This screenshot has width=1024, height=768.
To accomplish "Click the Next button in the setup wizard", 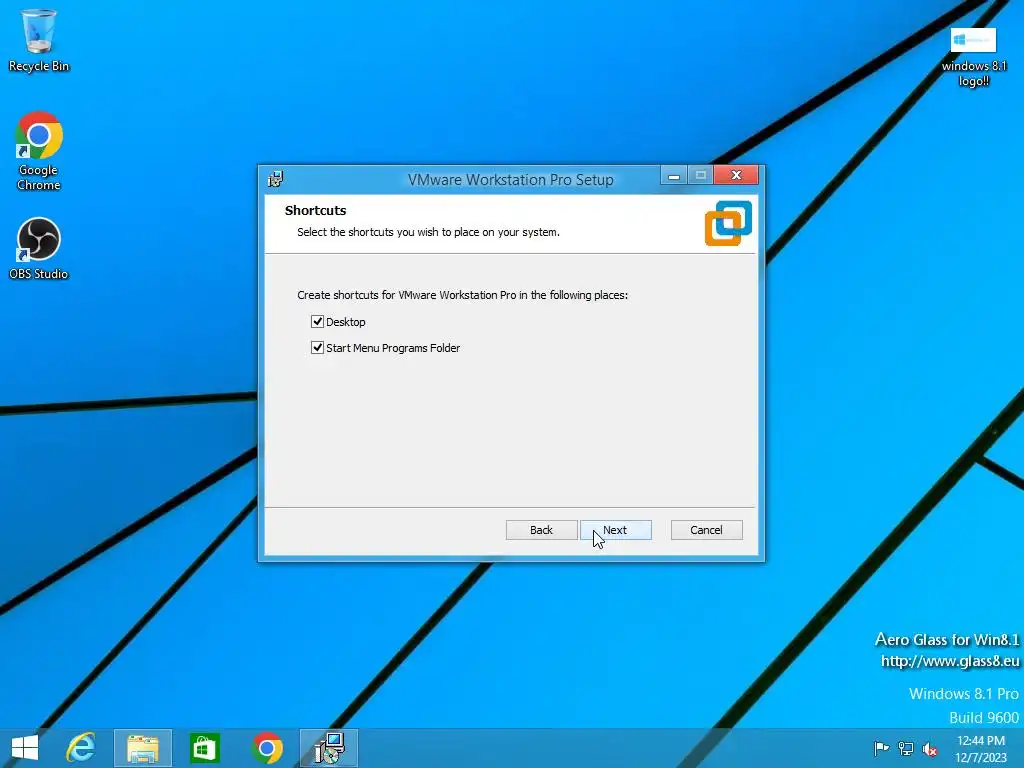I will point(615,530).
